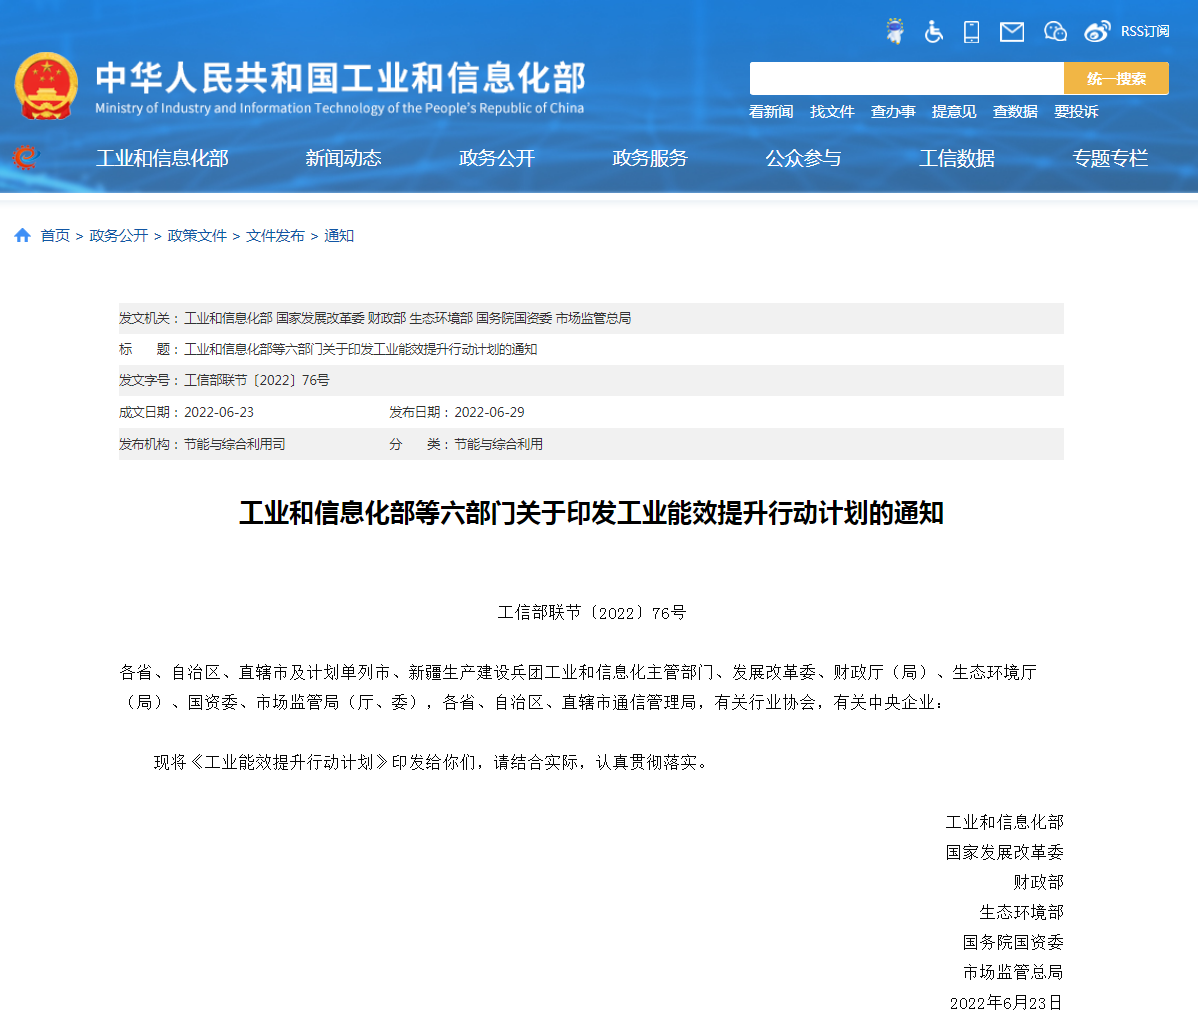1198x1015 pixels.
Task: Open the 查办事 quick link
Action: 893,112
